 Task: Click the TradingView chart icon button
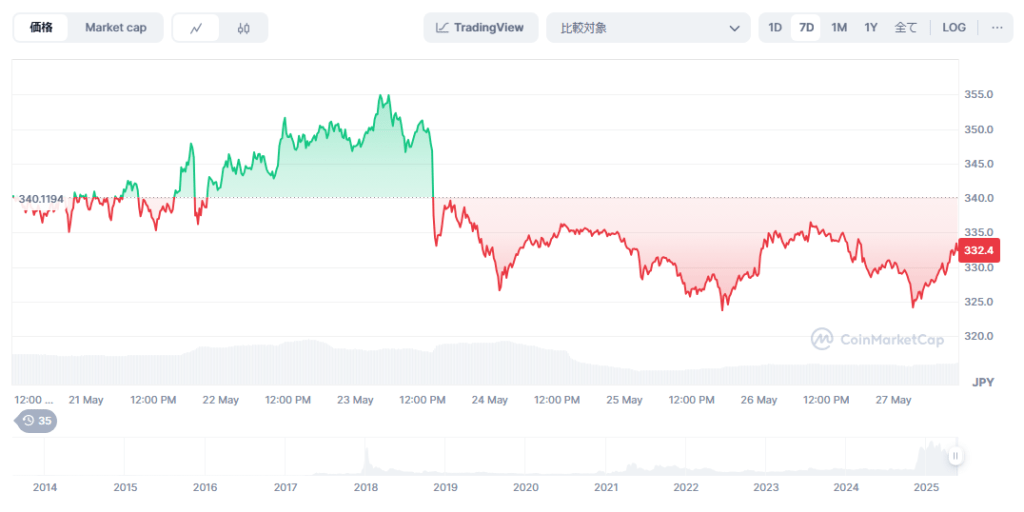point(481,28)
